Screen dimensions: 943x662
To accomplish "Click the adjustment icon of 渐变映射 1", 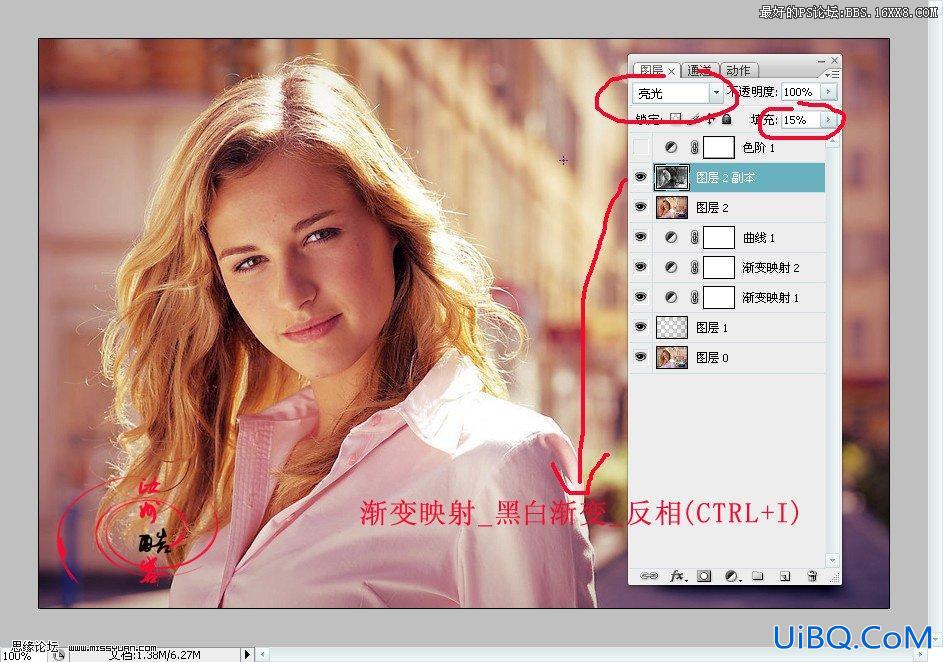I will 671,297.
